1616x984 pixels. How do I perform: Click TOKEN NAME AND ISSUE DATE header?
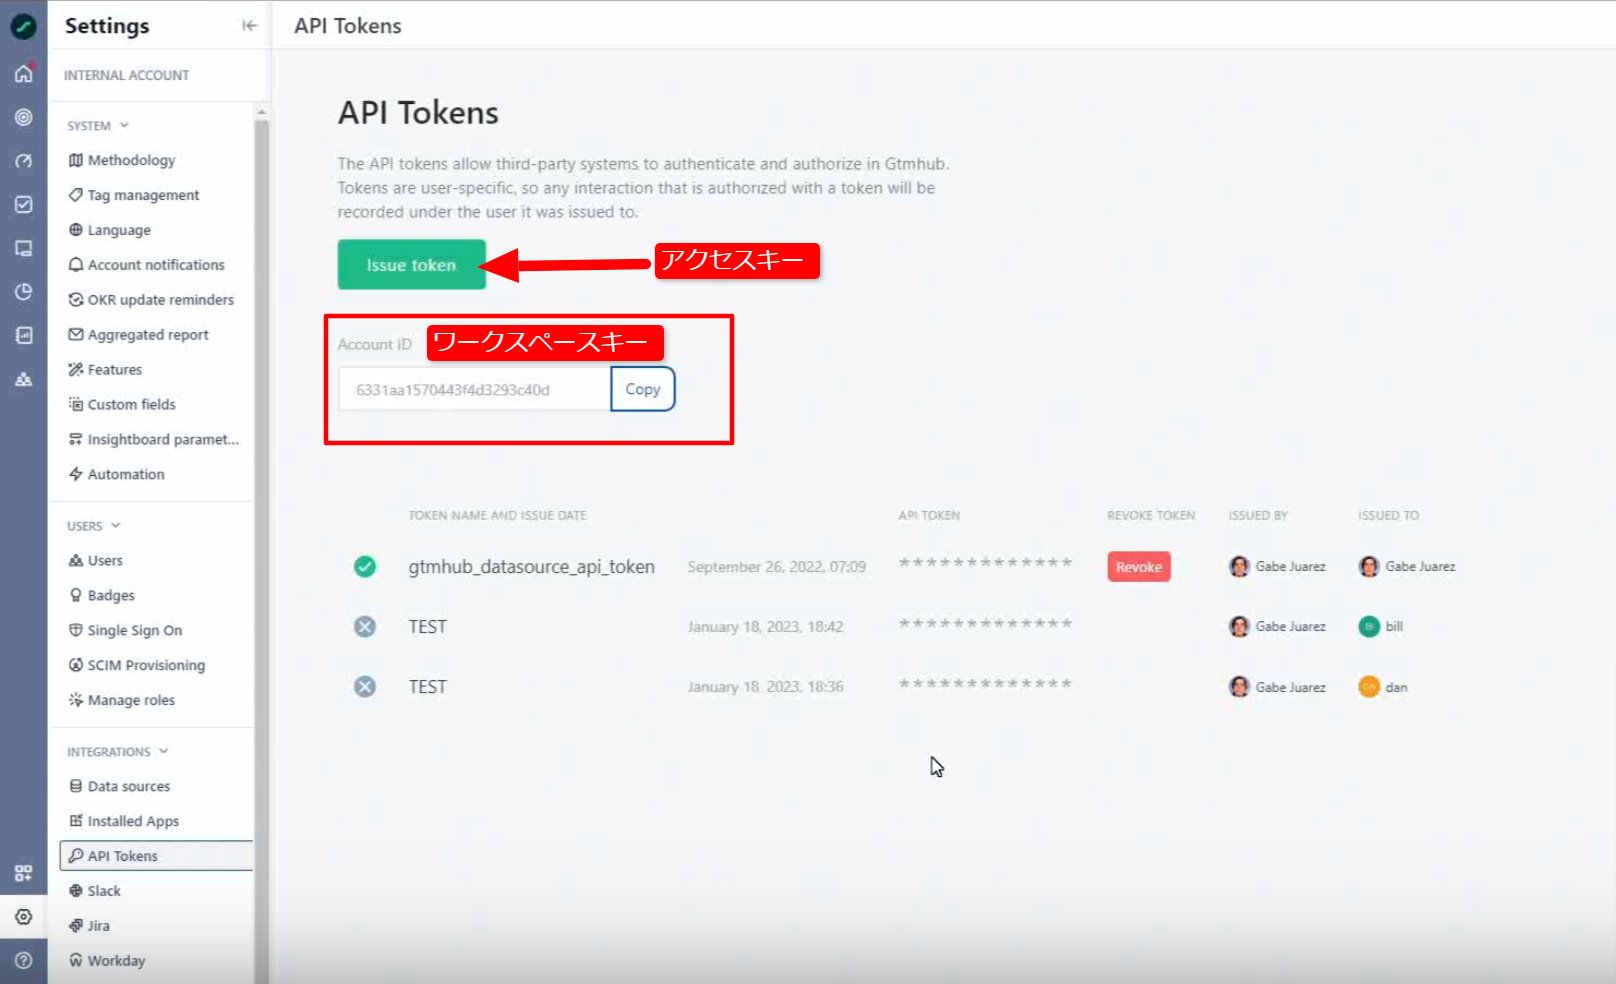pos(497,516)
